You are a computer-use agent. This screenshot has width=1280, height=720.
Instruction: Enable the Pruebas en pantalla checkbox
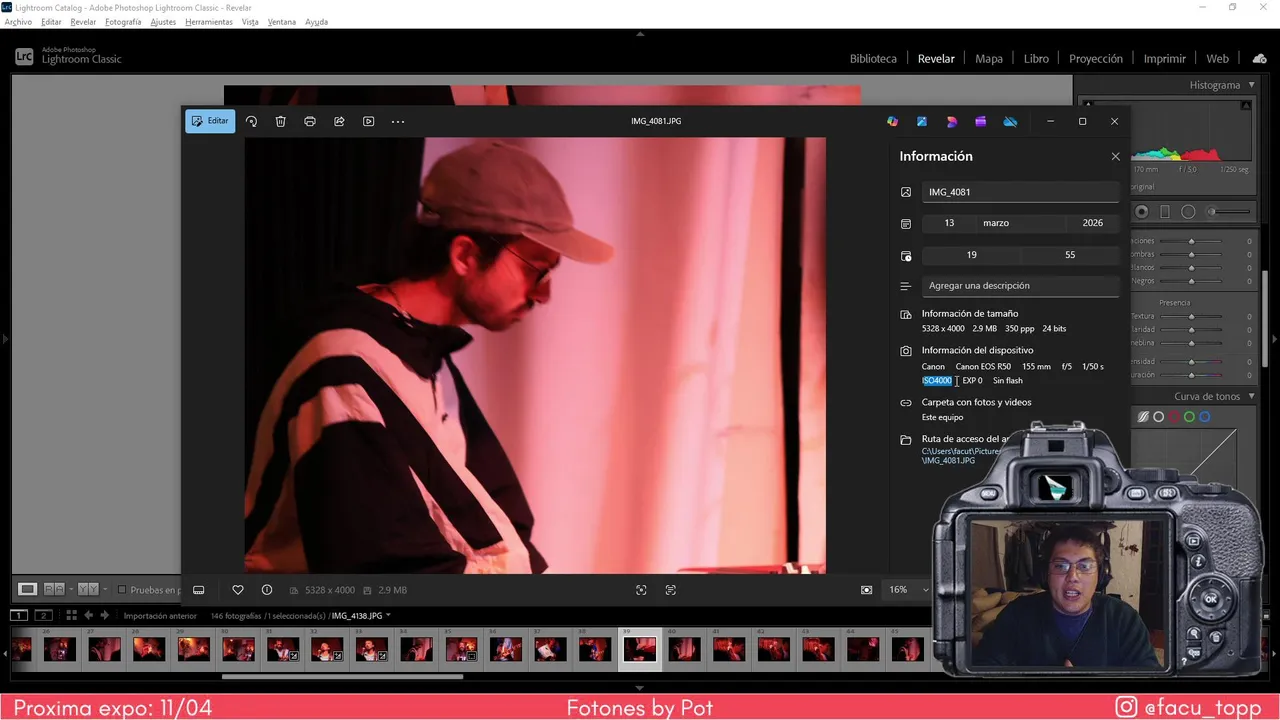[122, 590]
